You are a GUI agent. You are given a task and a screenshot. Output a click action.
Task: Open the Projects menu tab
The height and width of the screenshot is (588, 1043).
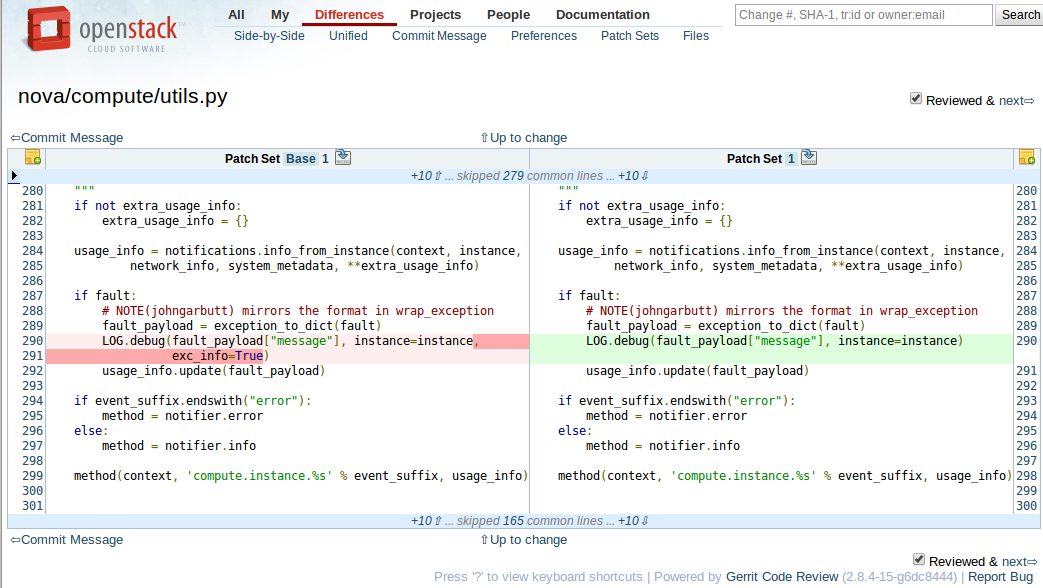pyautogui.click(x=435, y=14)
